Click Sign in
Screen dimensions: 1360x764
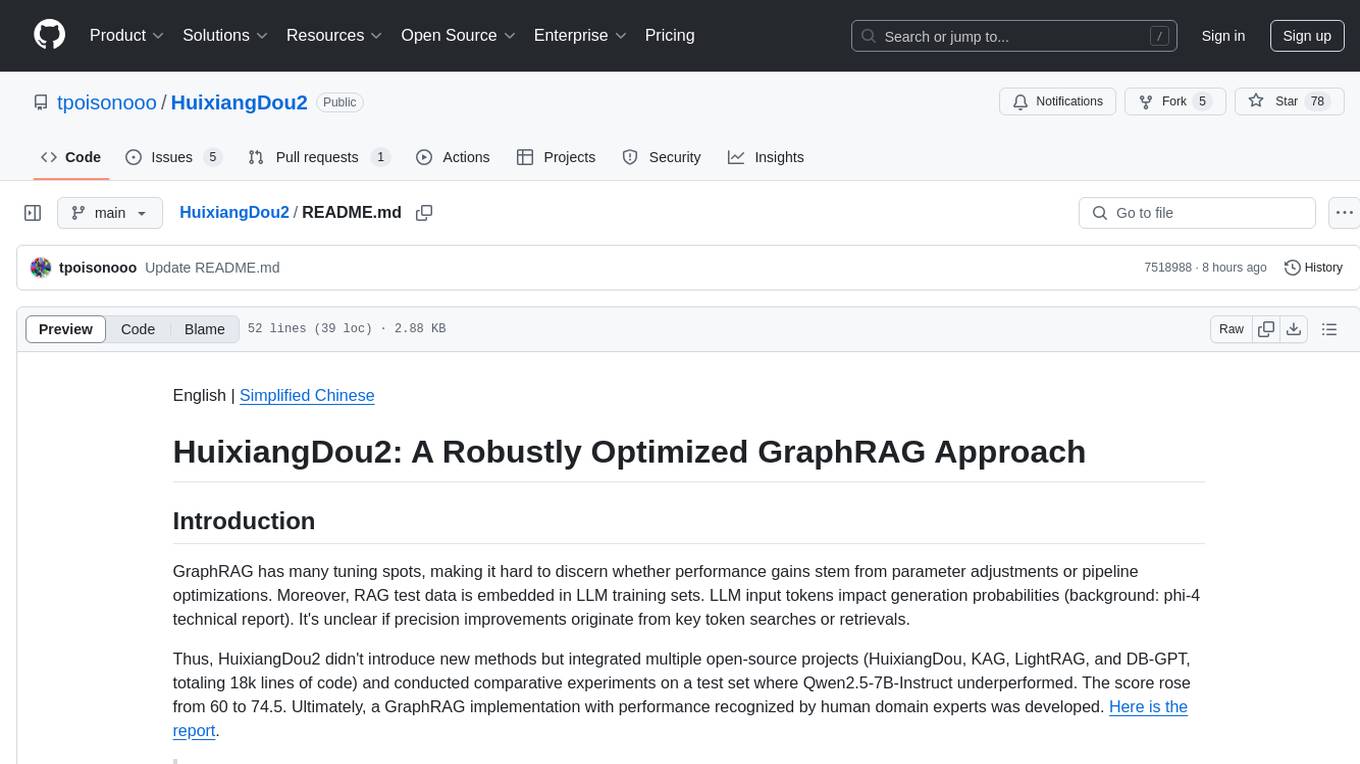[x=1223, y=36]
